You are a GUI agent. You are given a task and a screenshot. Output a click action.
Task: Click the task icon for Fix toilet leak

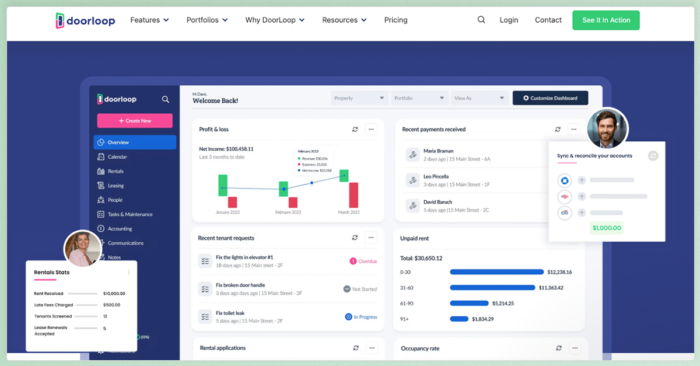pos(205,316)
